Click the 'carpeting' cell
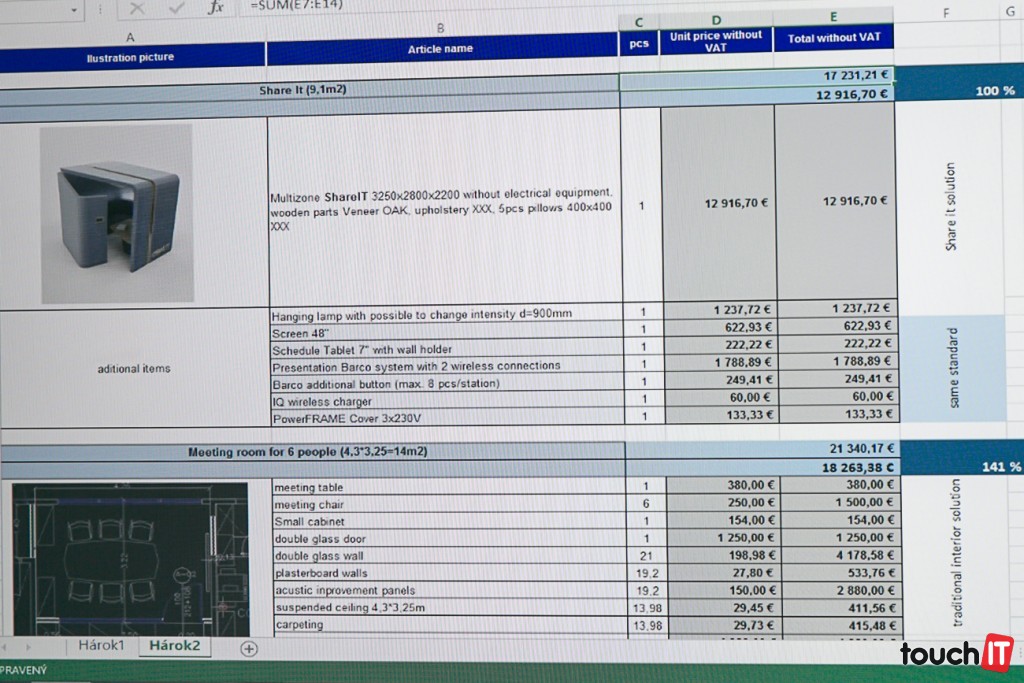This screenshot has height=683, width=1024. point(451,624)
